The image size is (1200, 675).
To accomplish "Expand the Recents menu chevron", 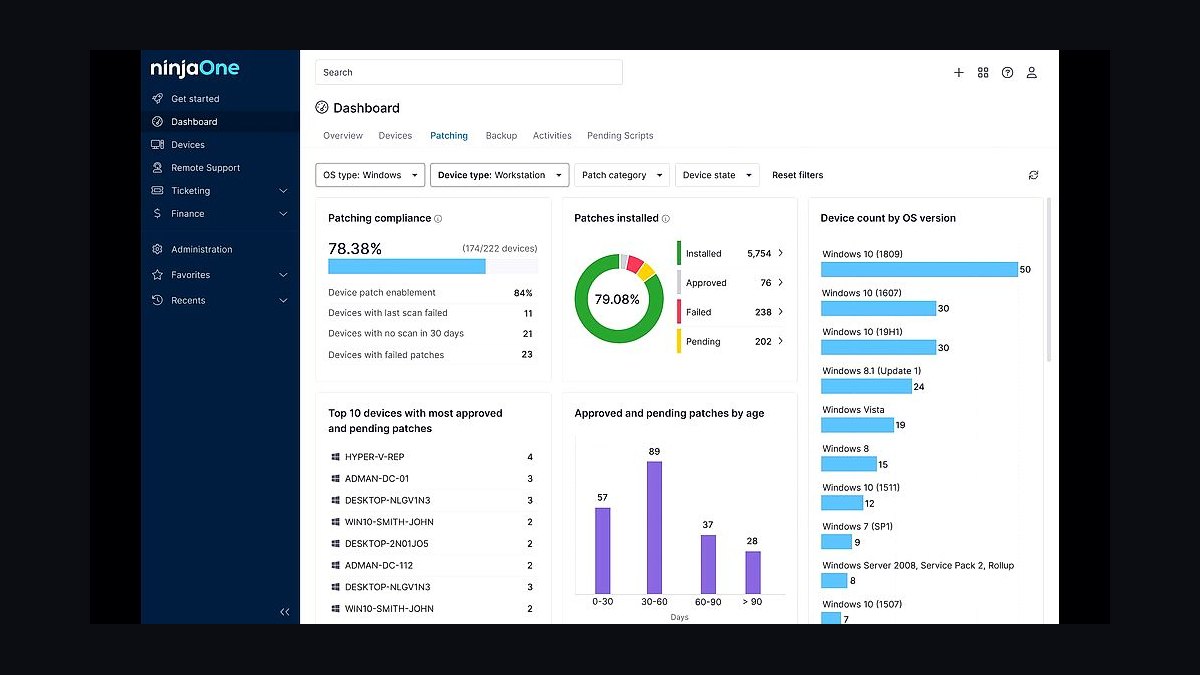I will [283, 301].
